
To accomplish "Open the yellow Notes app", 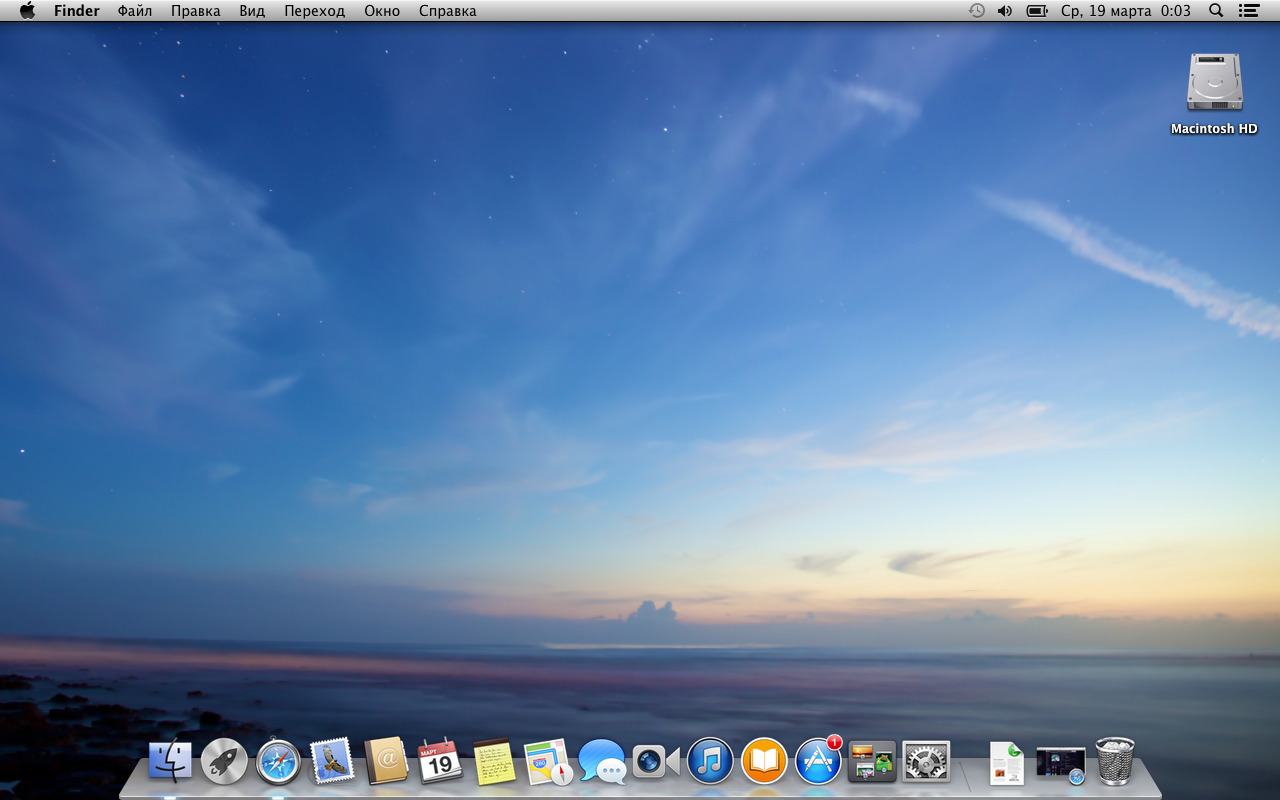I will (x=494, y=762).
